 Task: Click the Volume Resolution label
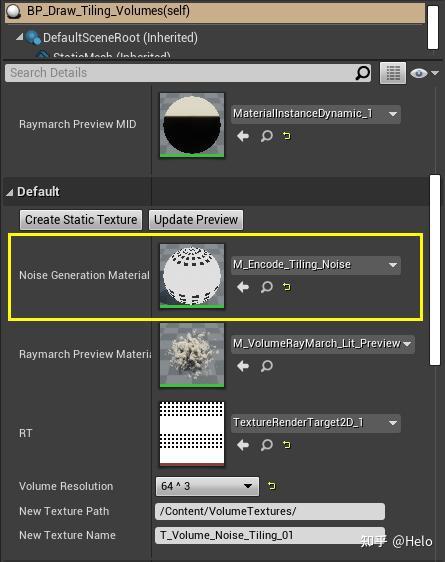[x=66, y=486]
